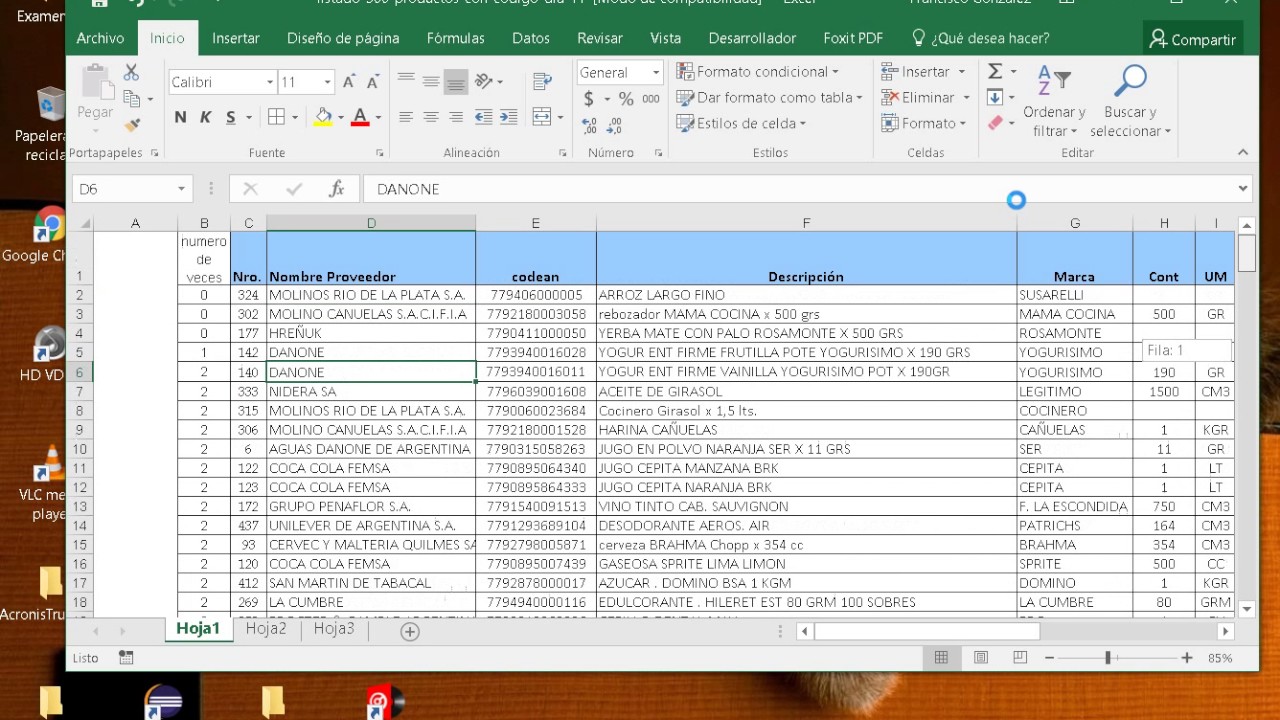The width and height of the screenshot is (1280, 720).
Task: Click merge and center icon
Action: (x=542, y=117)
